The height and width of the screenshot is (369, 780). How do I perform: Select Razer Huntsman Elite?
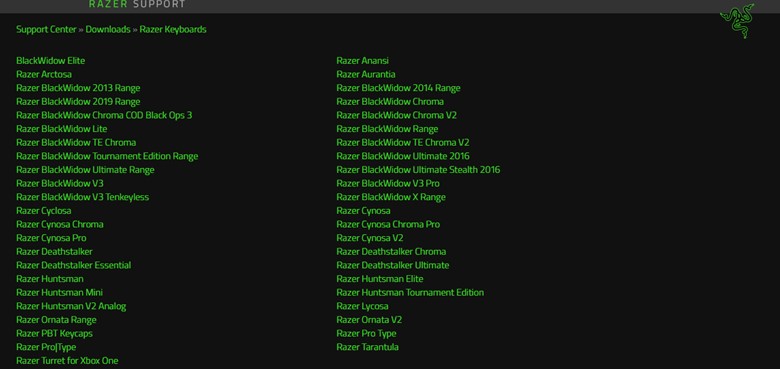380,279
